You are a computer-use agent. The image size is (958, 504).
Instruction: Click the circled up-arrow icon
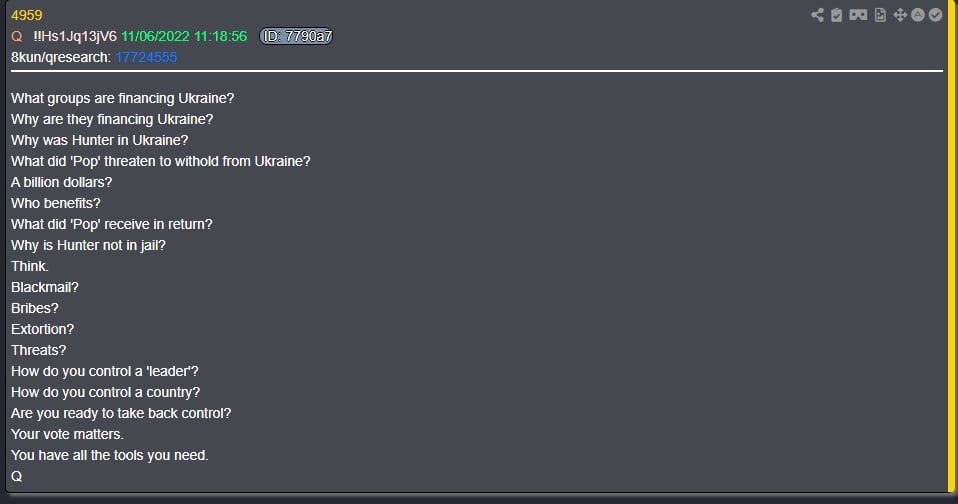tap(917, 15)
